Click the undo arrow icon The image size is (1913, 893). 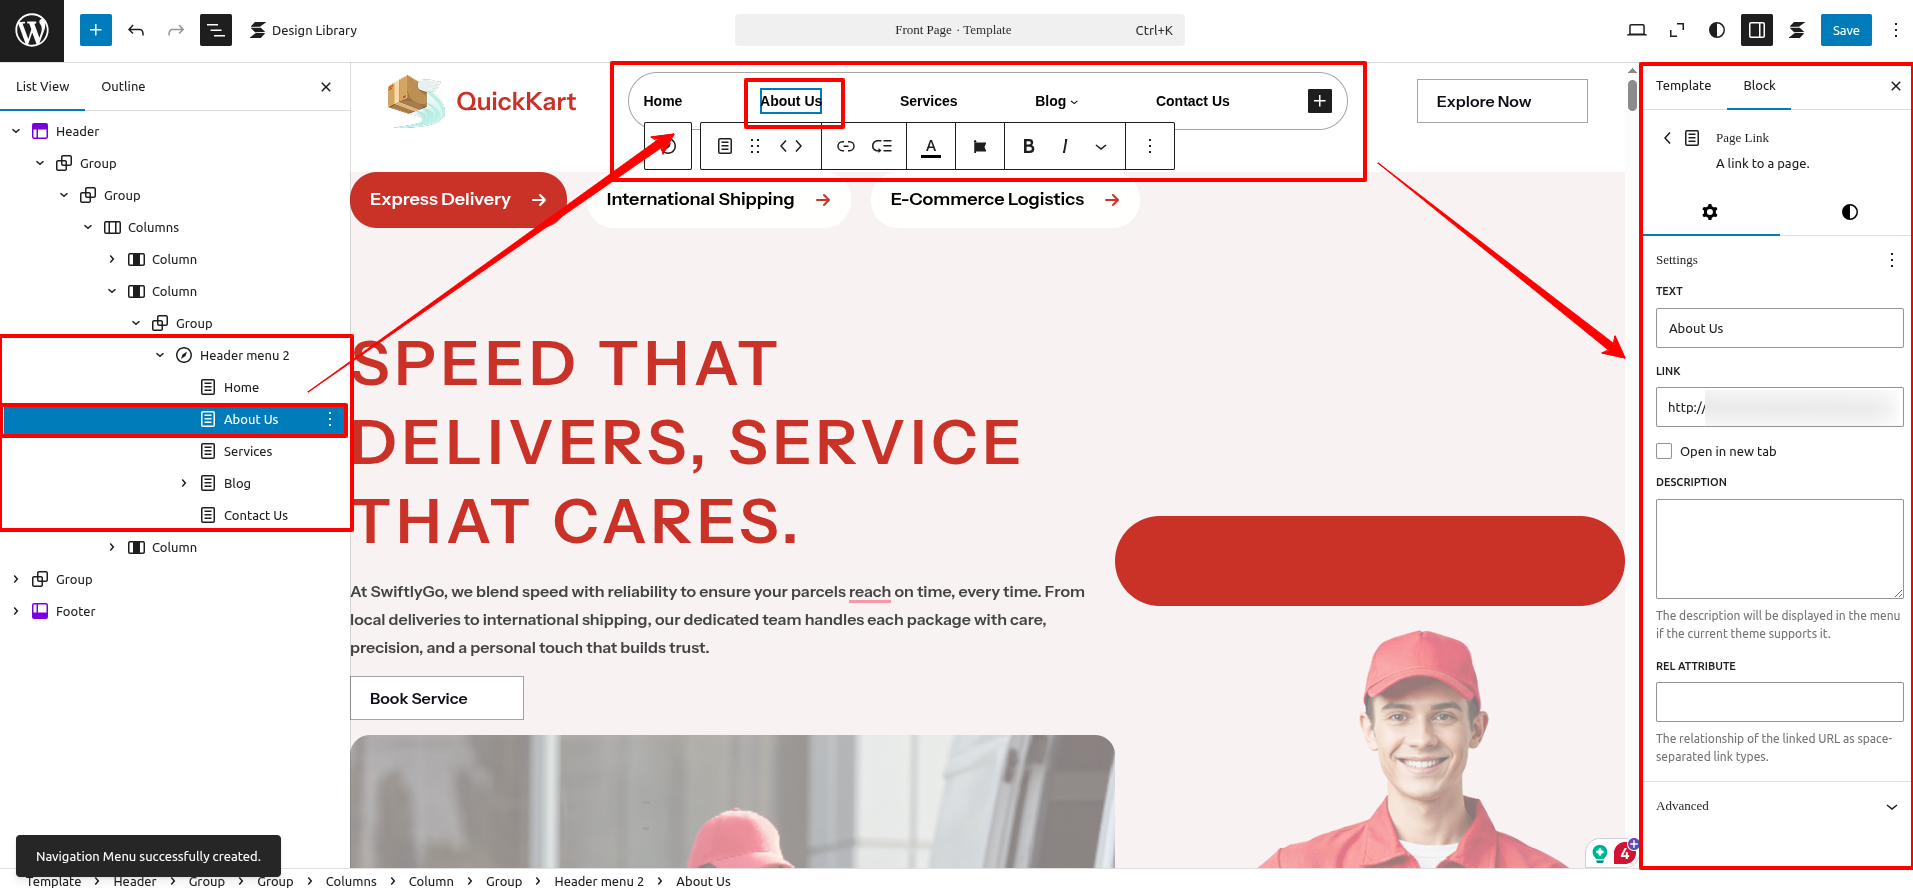pos(136,30)
